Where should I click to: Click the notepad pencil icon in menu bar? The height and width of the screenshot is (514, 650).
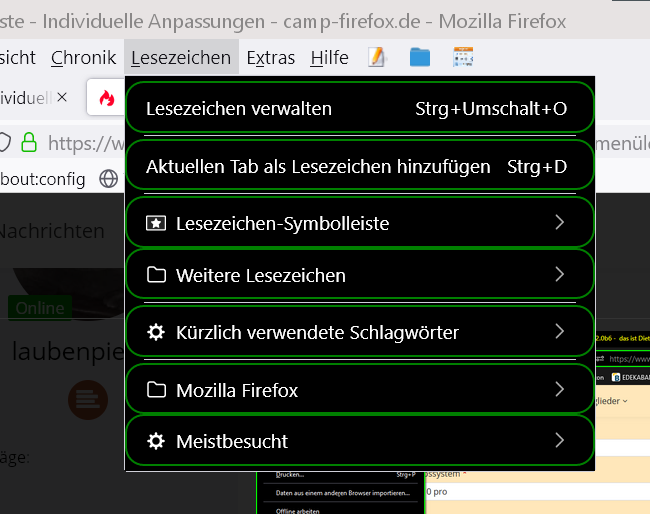coord(377,57)
